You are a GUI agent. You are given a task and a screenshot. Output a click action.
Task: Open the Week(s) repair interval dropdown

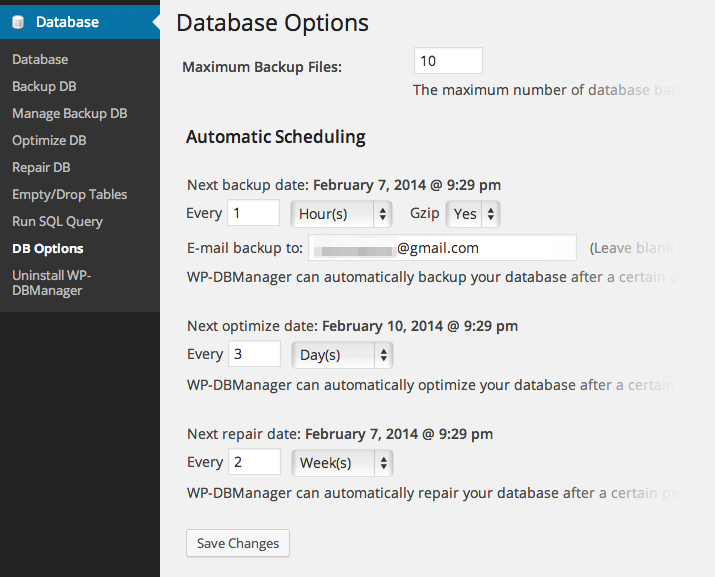[341, 463]
